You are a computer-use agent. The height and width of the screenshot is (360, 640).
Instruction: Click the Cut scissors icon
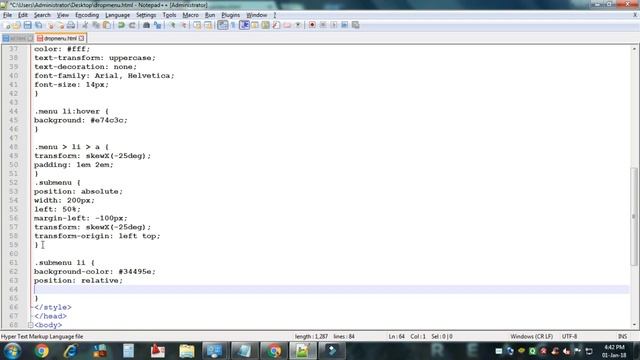point(85,25)
